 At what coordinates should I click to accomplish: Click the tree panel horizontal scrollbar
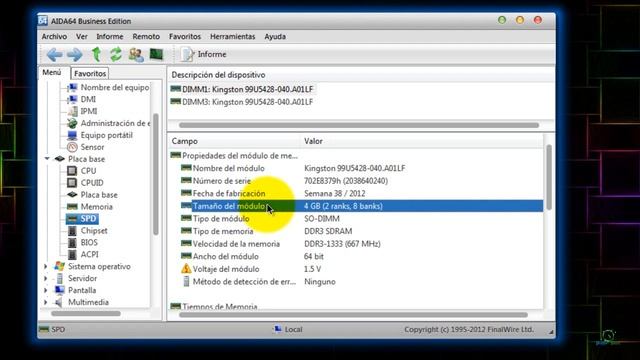tap(86, 314)
